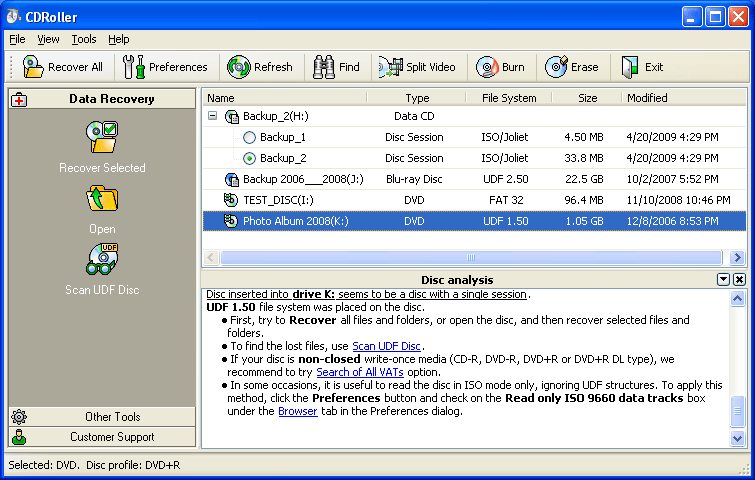Open the Tools menu
This screenshot has height=480, width=755.
click(x=84, y=39)
